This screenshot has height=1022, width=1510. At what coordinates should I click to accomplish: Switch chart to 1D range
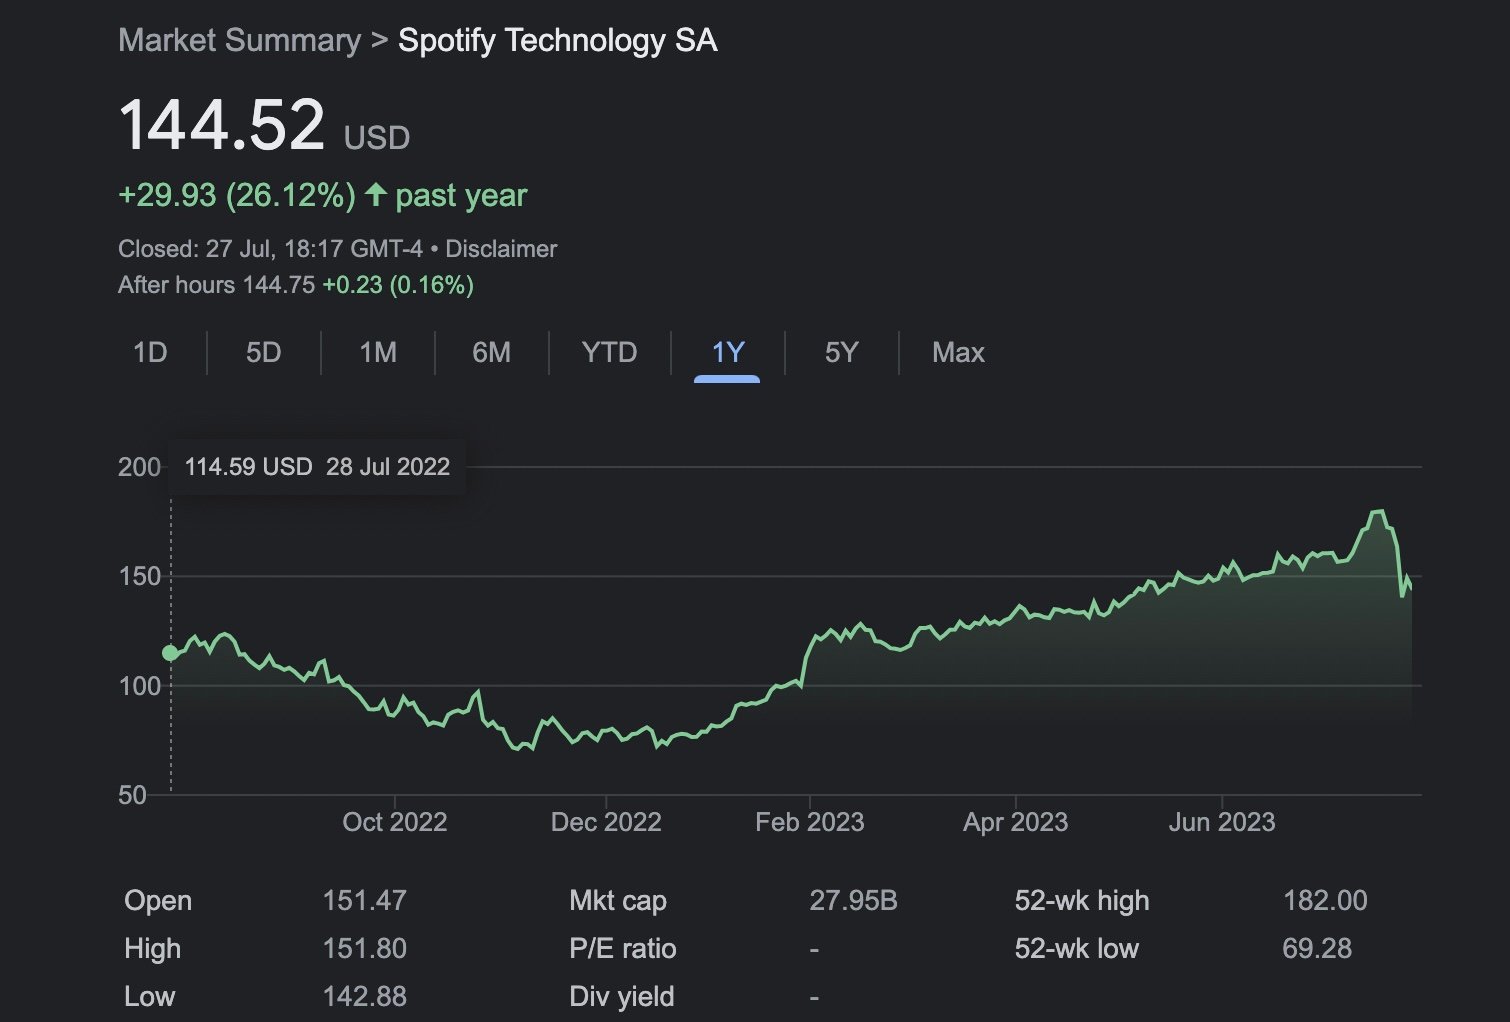[x=150, y=353]
